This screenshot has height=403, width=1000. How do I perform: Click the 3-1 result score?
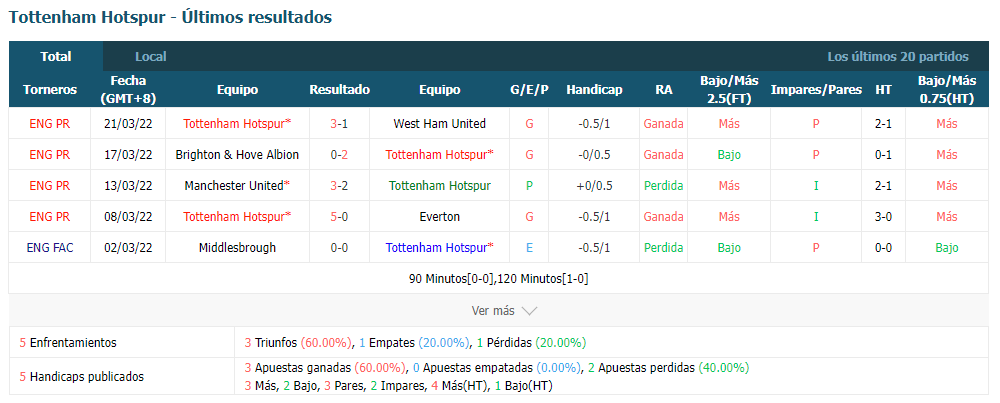pyautogui.click(x=339, y=124)
